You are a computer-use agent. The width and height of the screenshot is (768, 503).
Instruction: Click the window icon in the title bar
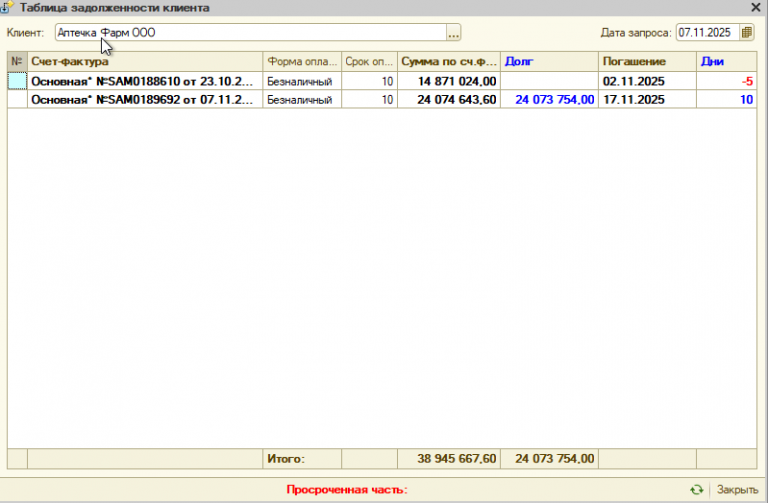7,7
